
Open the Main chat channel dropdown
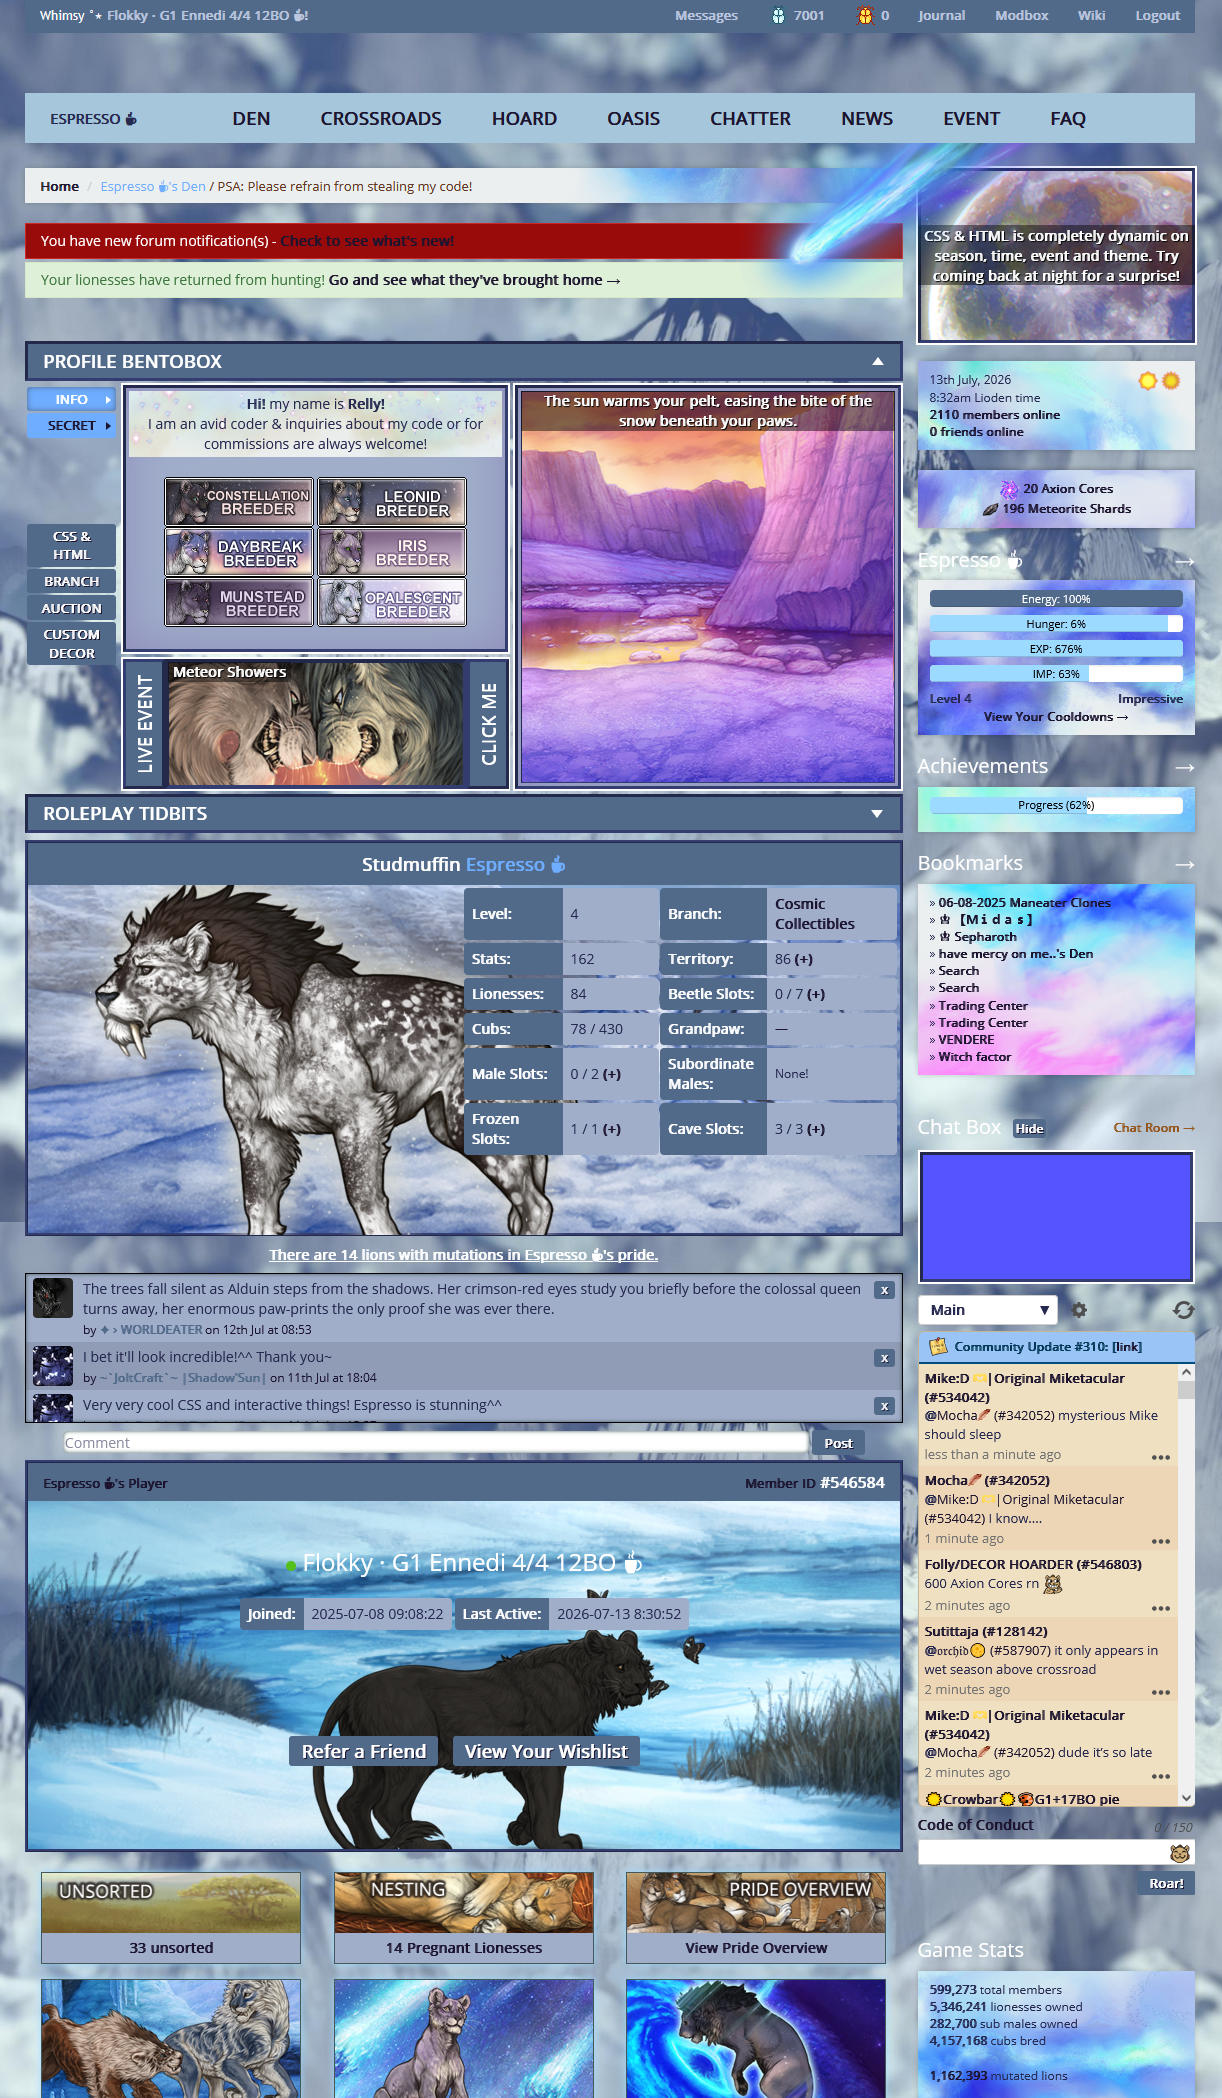point(987,1310)
